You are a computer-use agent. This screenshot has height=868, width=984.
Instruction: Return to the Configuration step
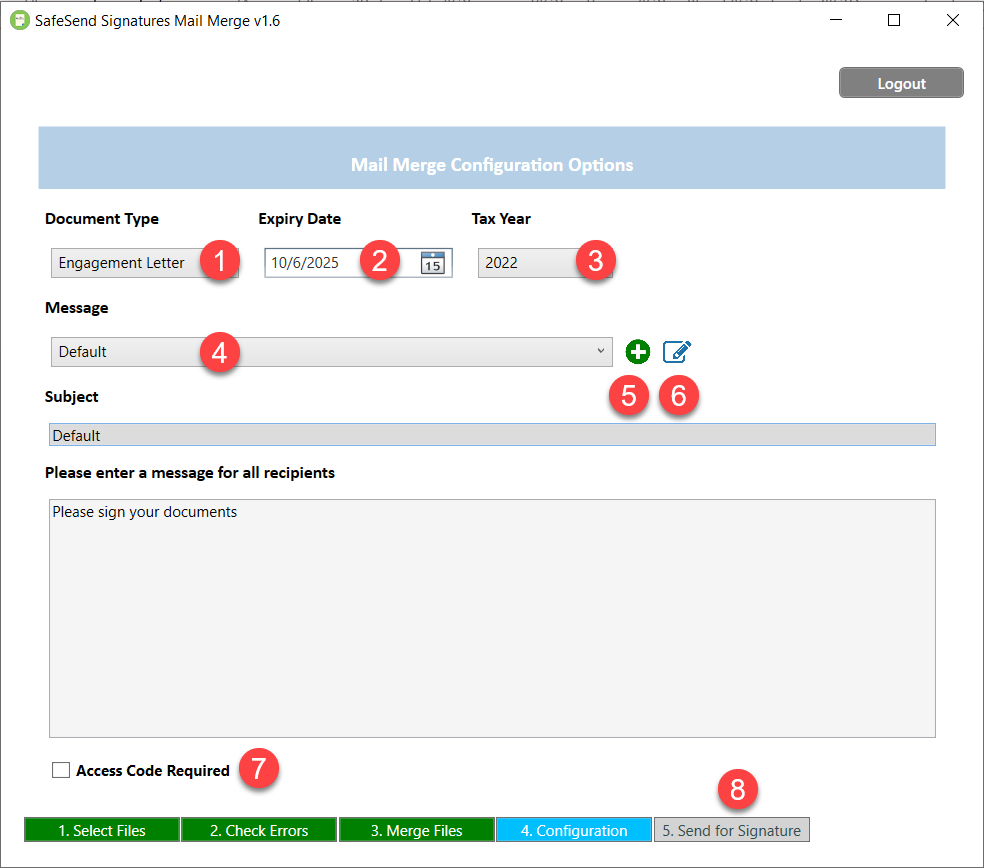(573, 829)
